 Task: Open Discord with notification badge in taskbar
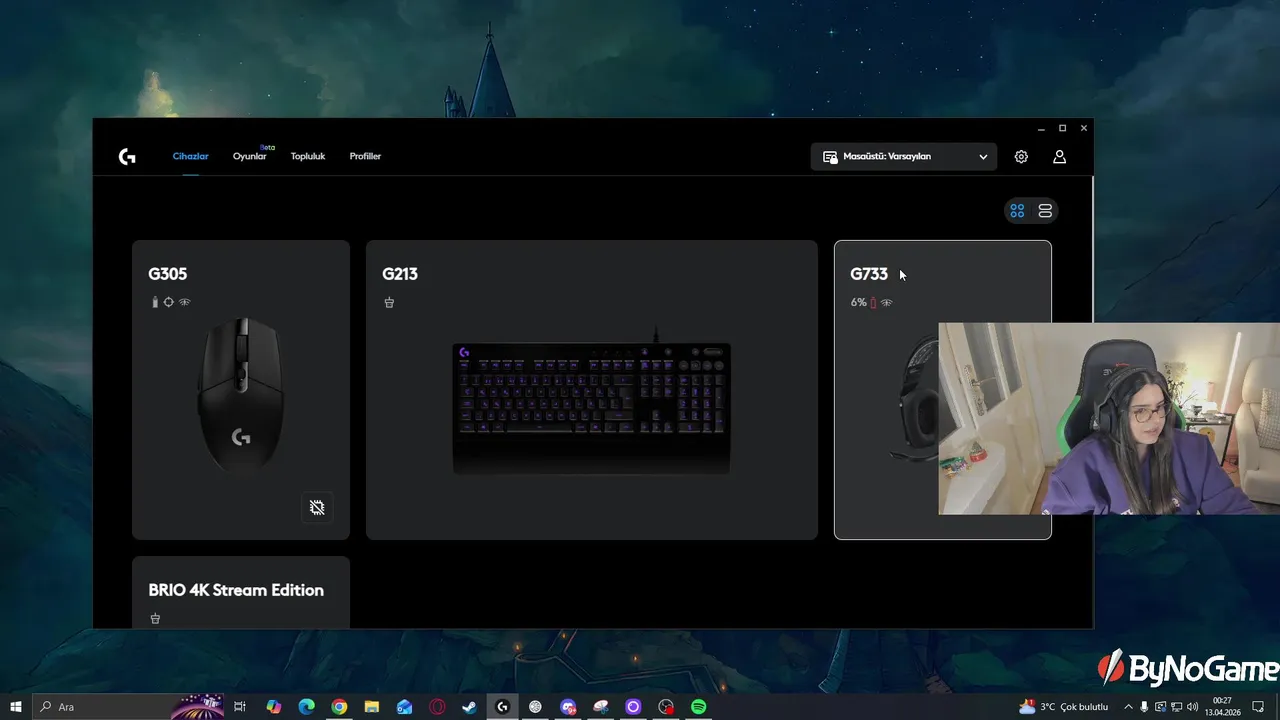coord(568,707)
